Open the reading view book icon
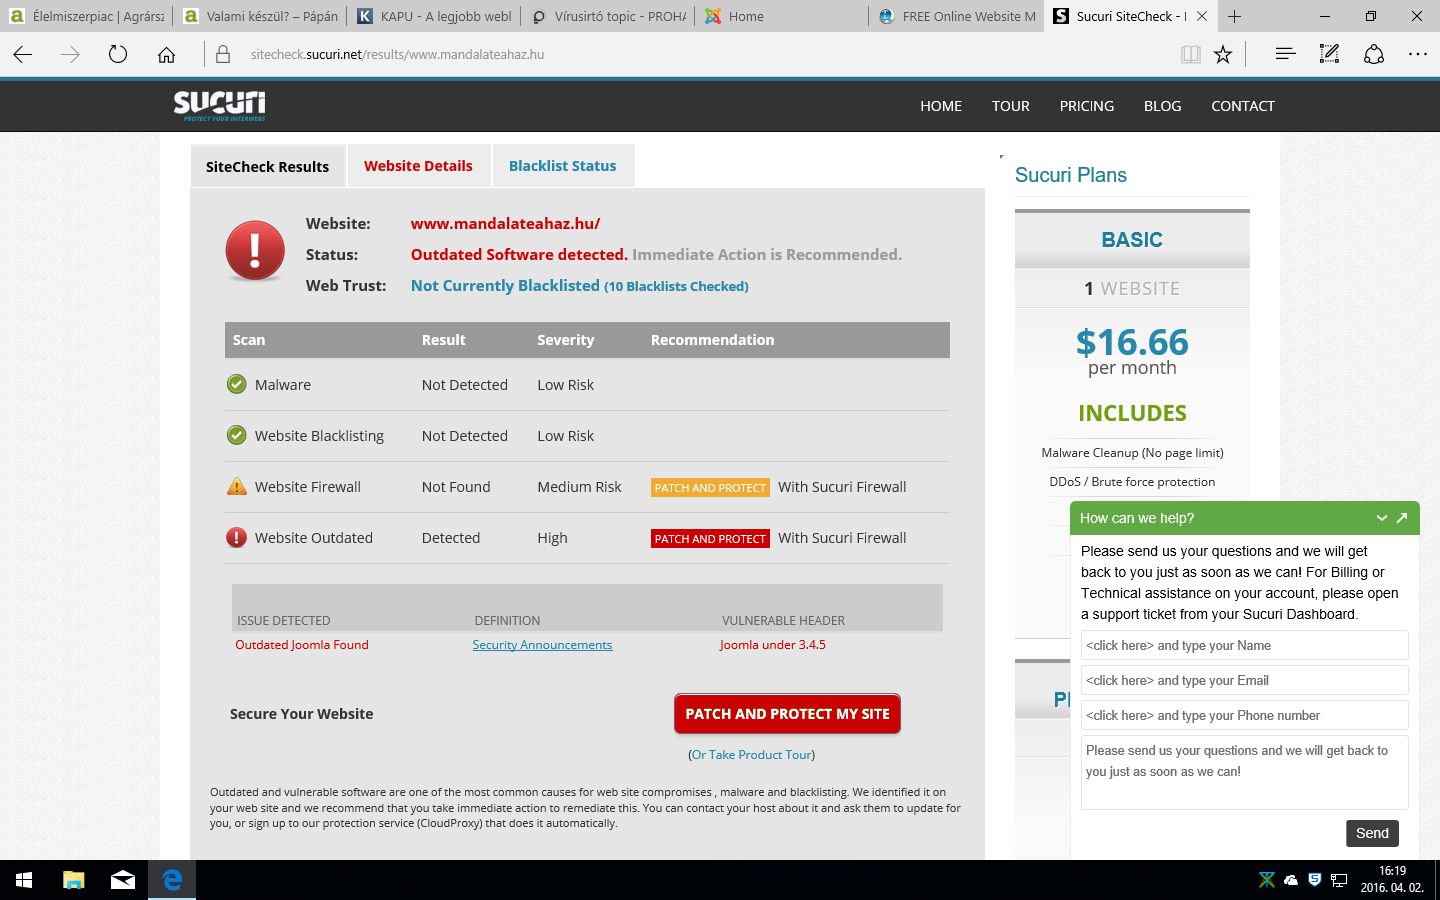Viewport: 1440px width, 900px height. (1190, 54)
